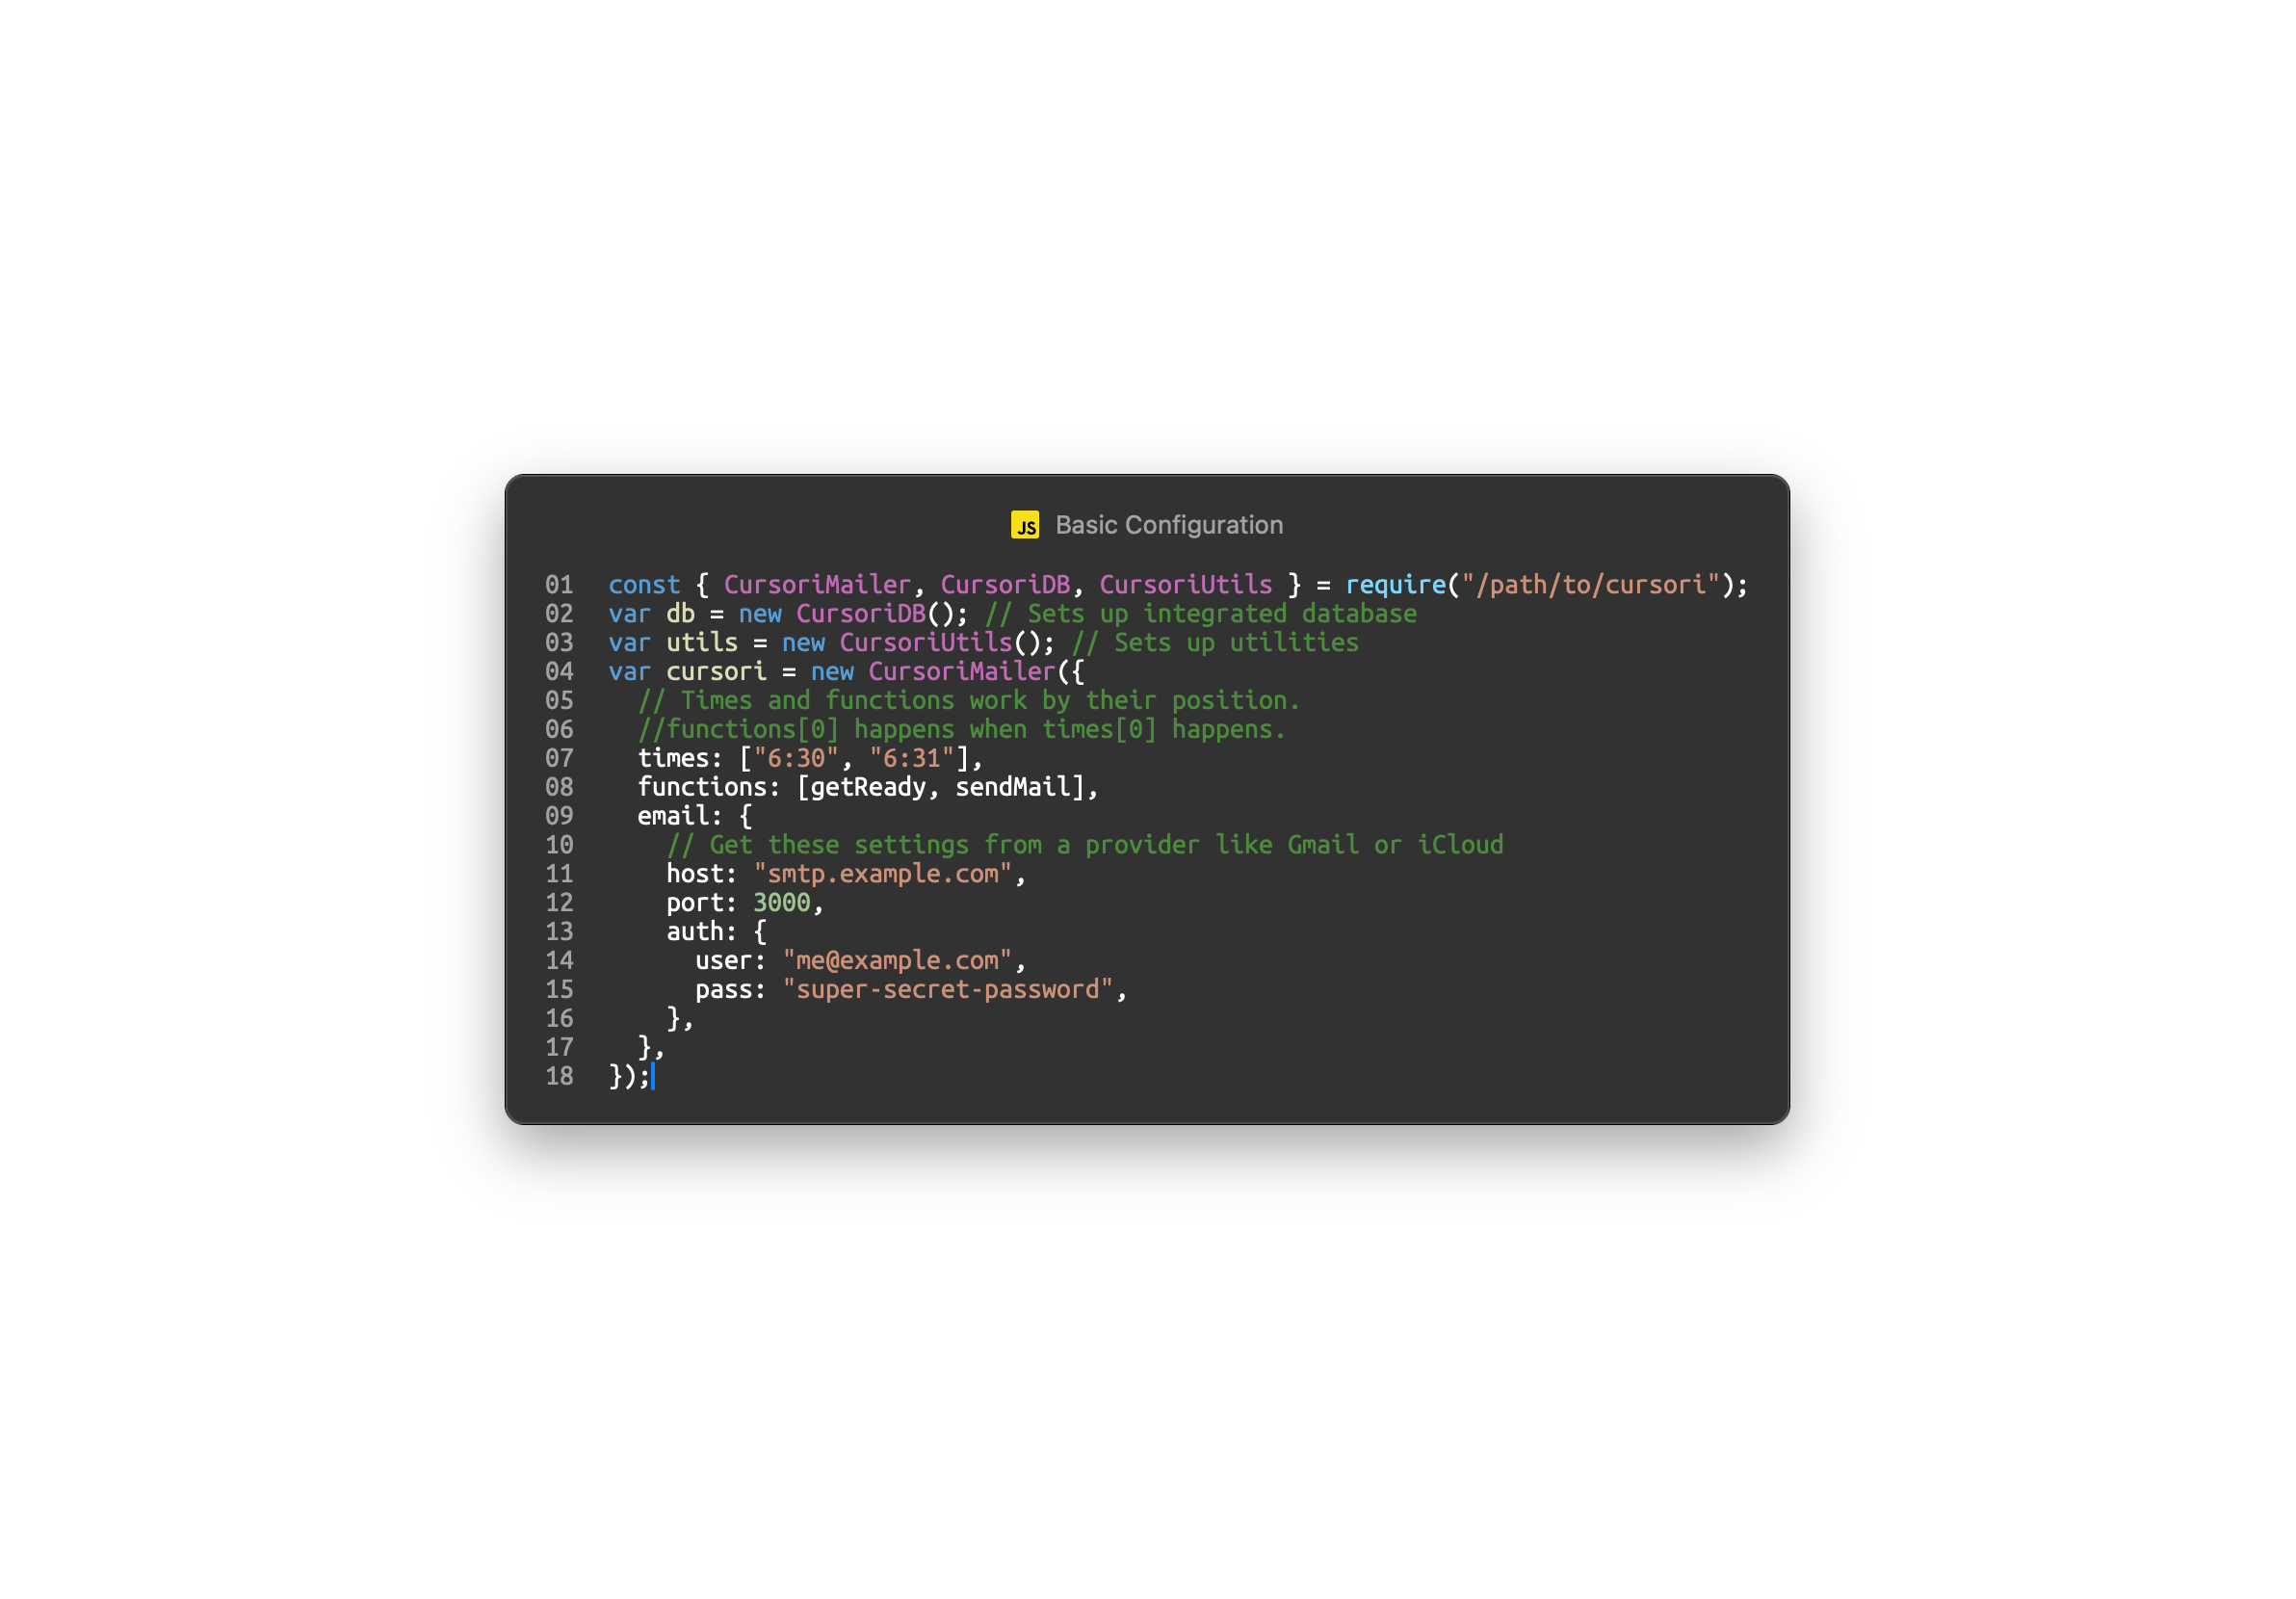The image size is (2296, 1599).
Task: Click the "super-secret-password" string
Action: point(947,990)
